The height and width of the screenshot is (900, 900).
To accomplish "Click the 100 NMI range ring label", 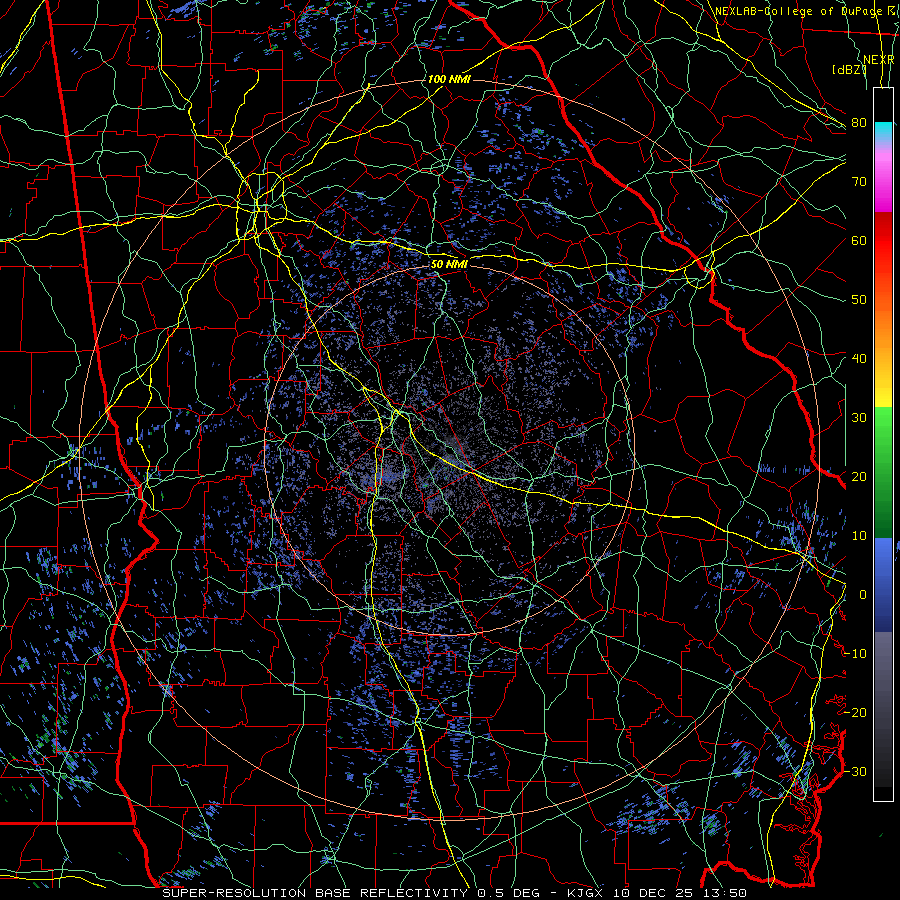I will point(449,79).
